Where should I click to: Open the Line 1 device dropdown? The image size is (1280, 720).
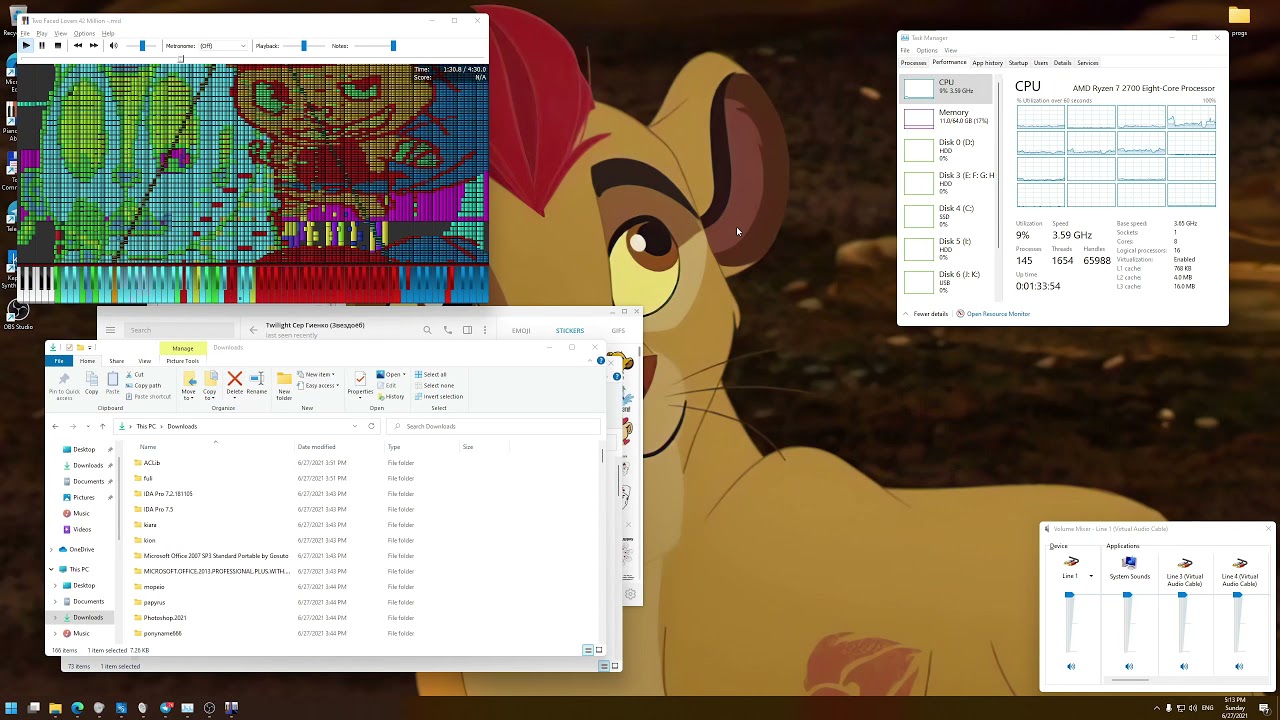(x=1091, y=576)
